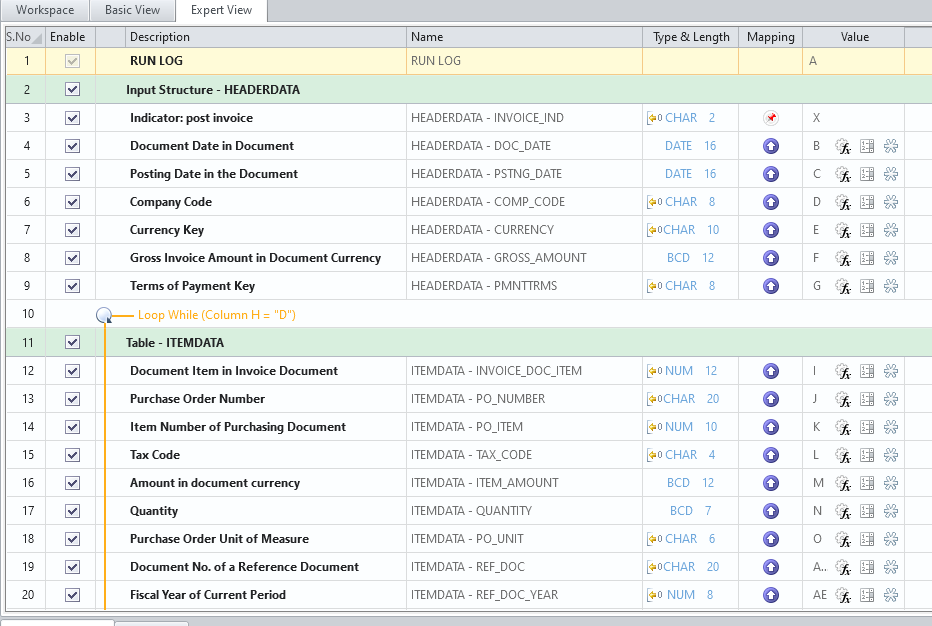Disable the Purchase Order Number field checkbox
932x626 pixels.
coord(73,399)
